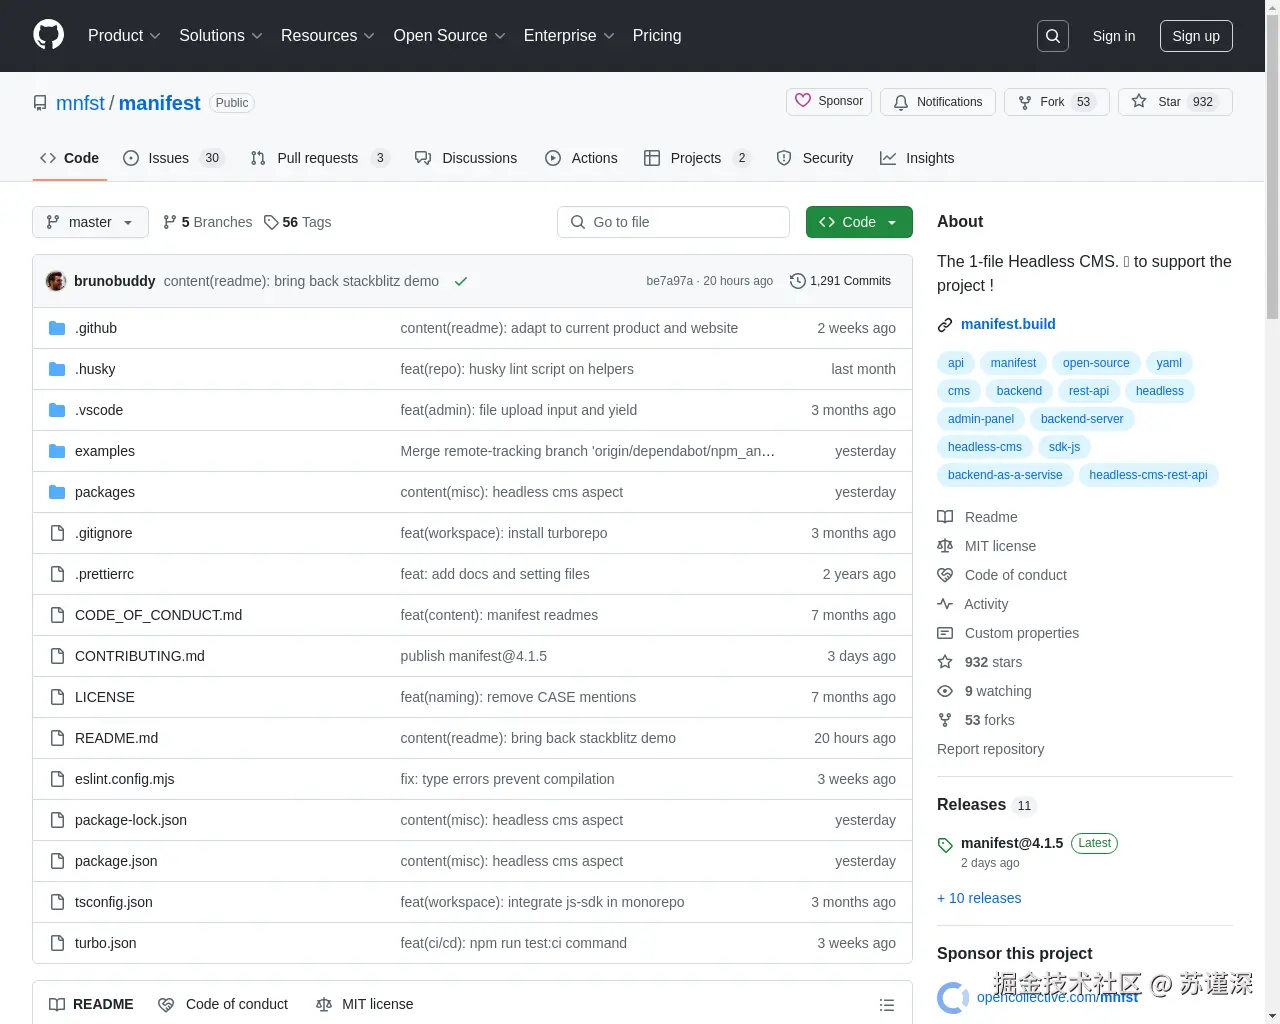Expand the Resources menu

coord(328,36)
